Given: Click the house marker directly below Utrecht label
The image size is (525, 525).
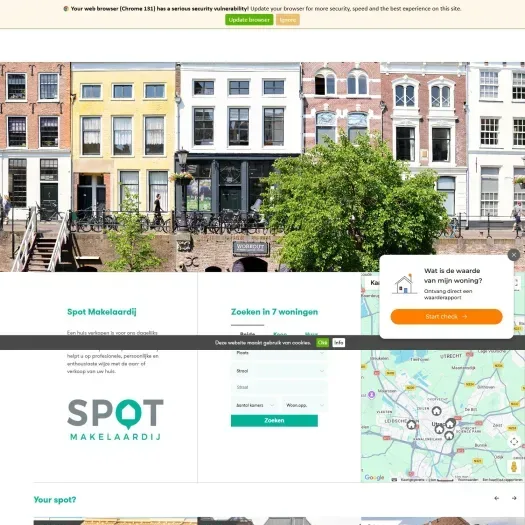Looking at the screenshot, I should [439, 429].
